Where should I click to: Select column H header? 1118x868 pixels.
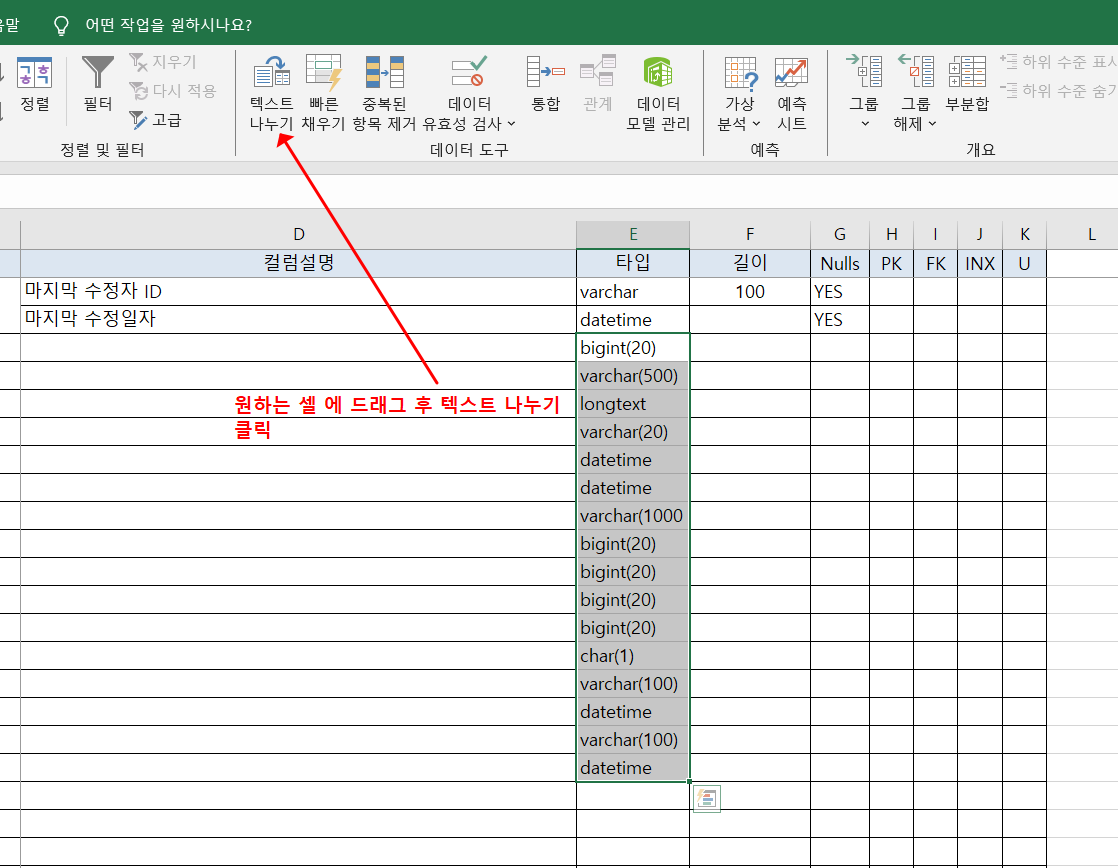891,235
